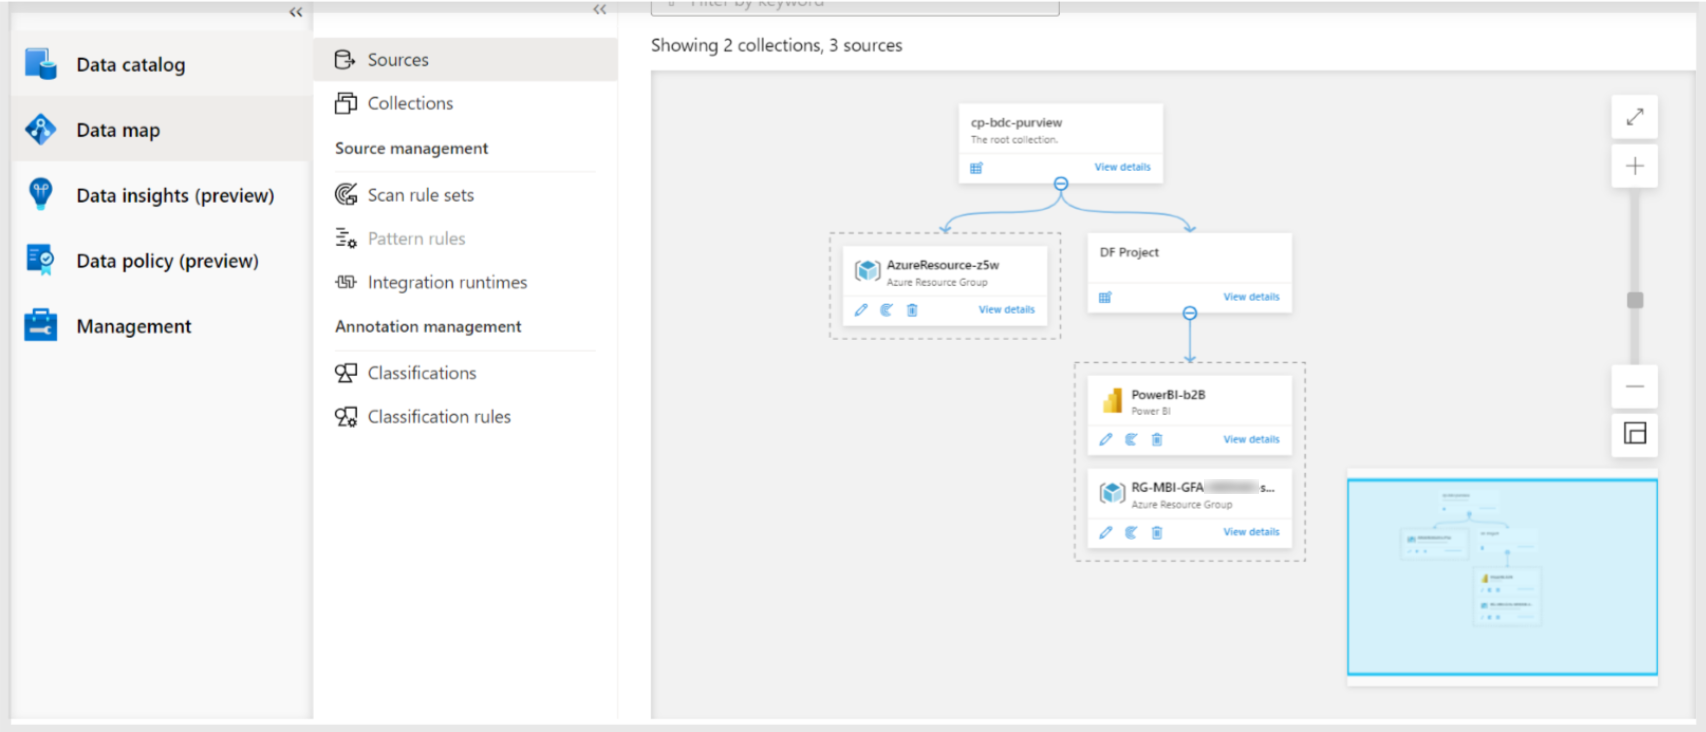
Task: Edit the PowerBI-b2B source with pencil icon
Action: (1105, 439)
